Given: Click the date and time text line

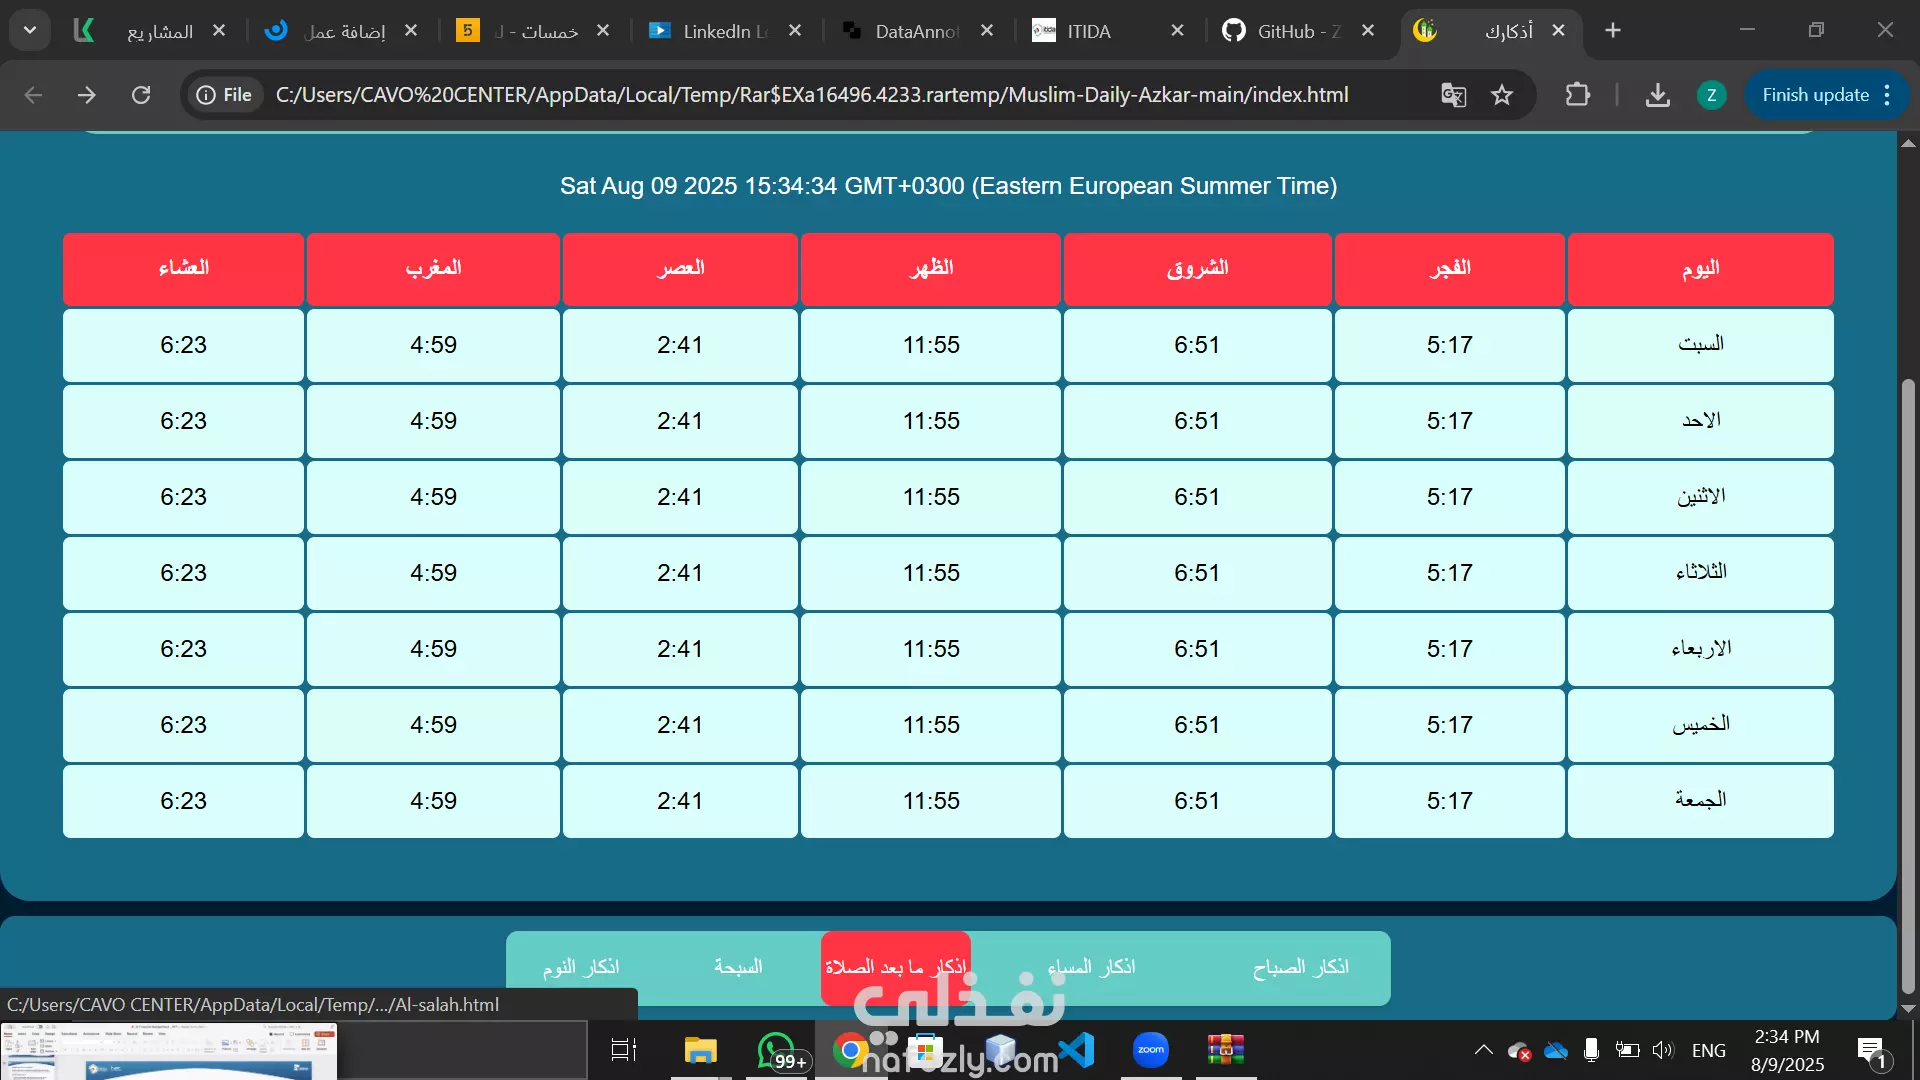Looking at the screenshot, I should click(x=948, y=186).
